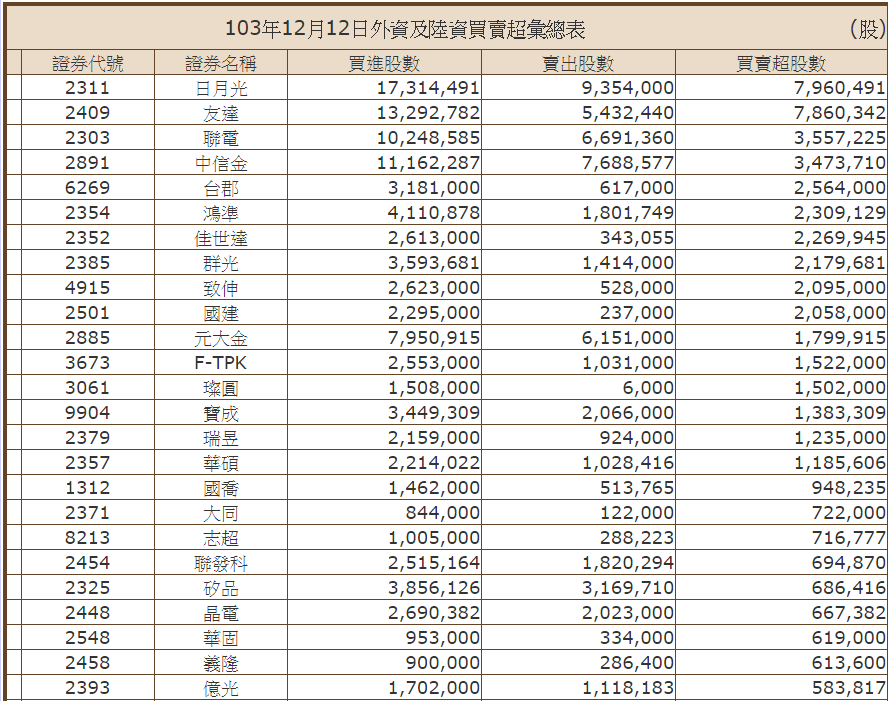Image resolution: width=891 pixels, height=701 pixels.
Task: Select stock code 2354
Action: click(88, 213)
